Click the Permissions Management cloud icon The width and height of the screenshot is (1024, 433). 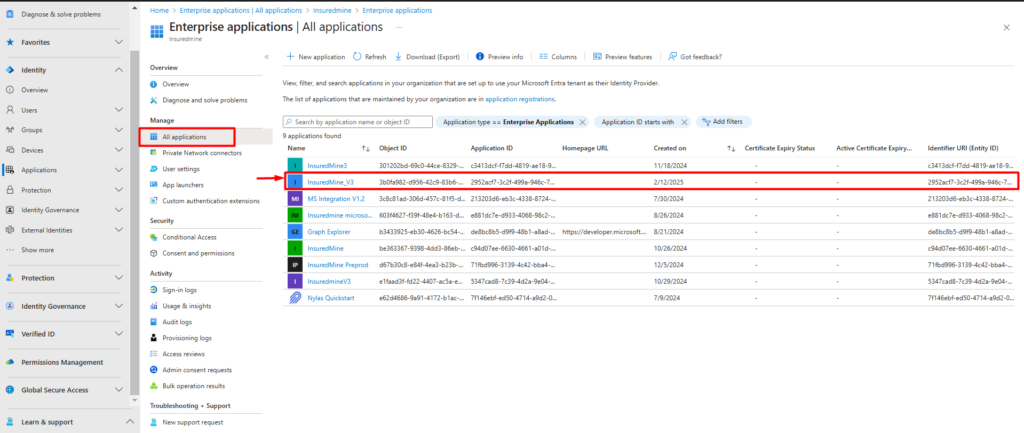tap(10, 362)
